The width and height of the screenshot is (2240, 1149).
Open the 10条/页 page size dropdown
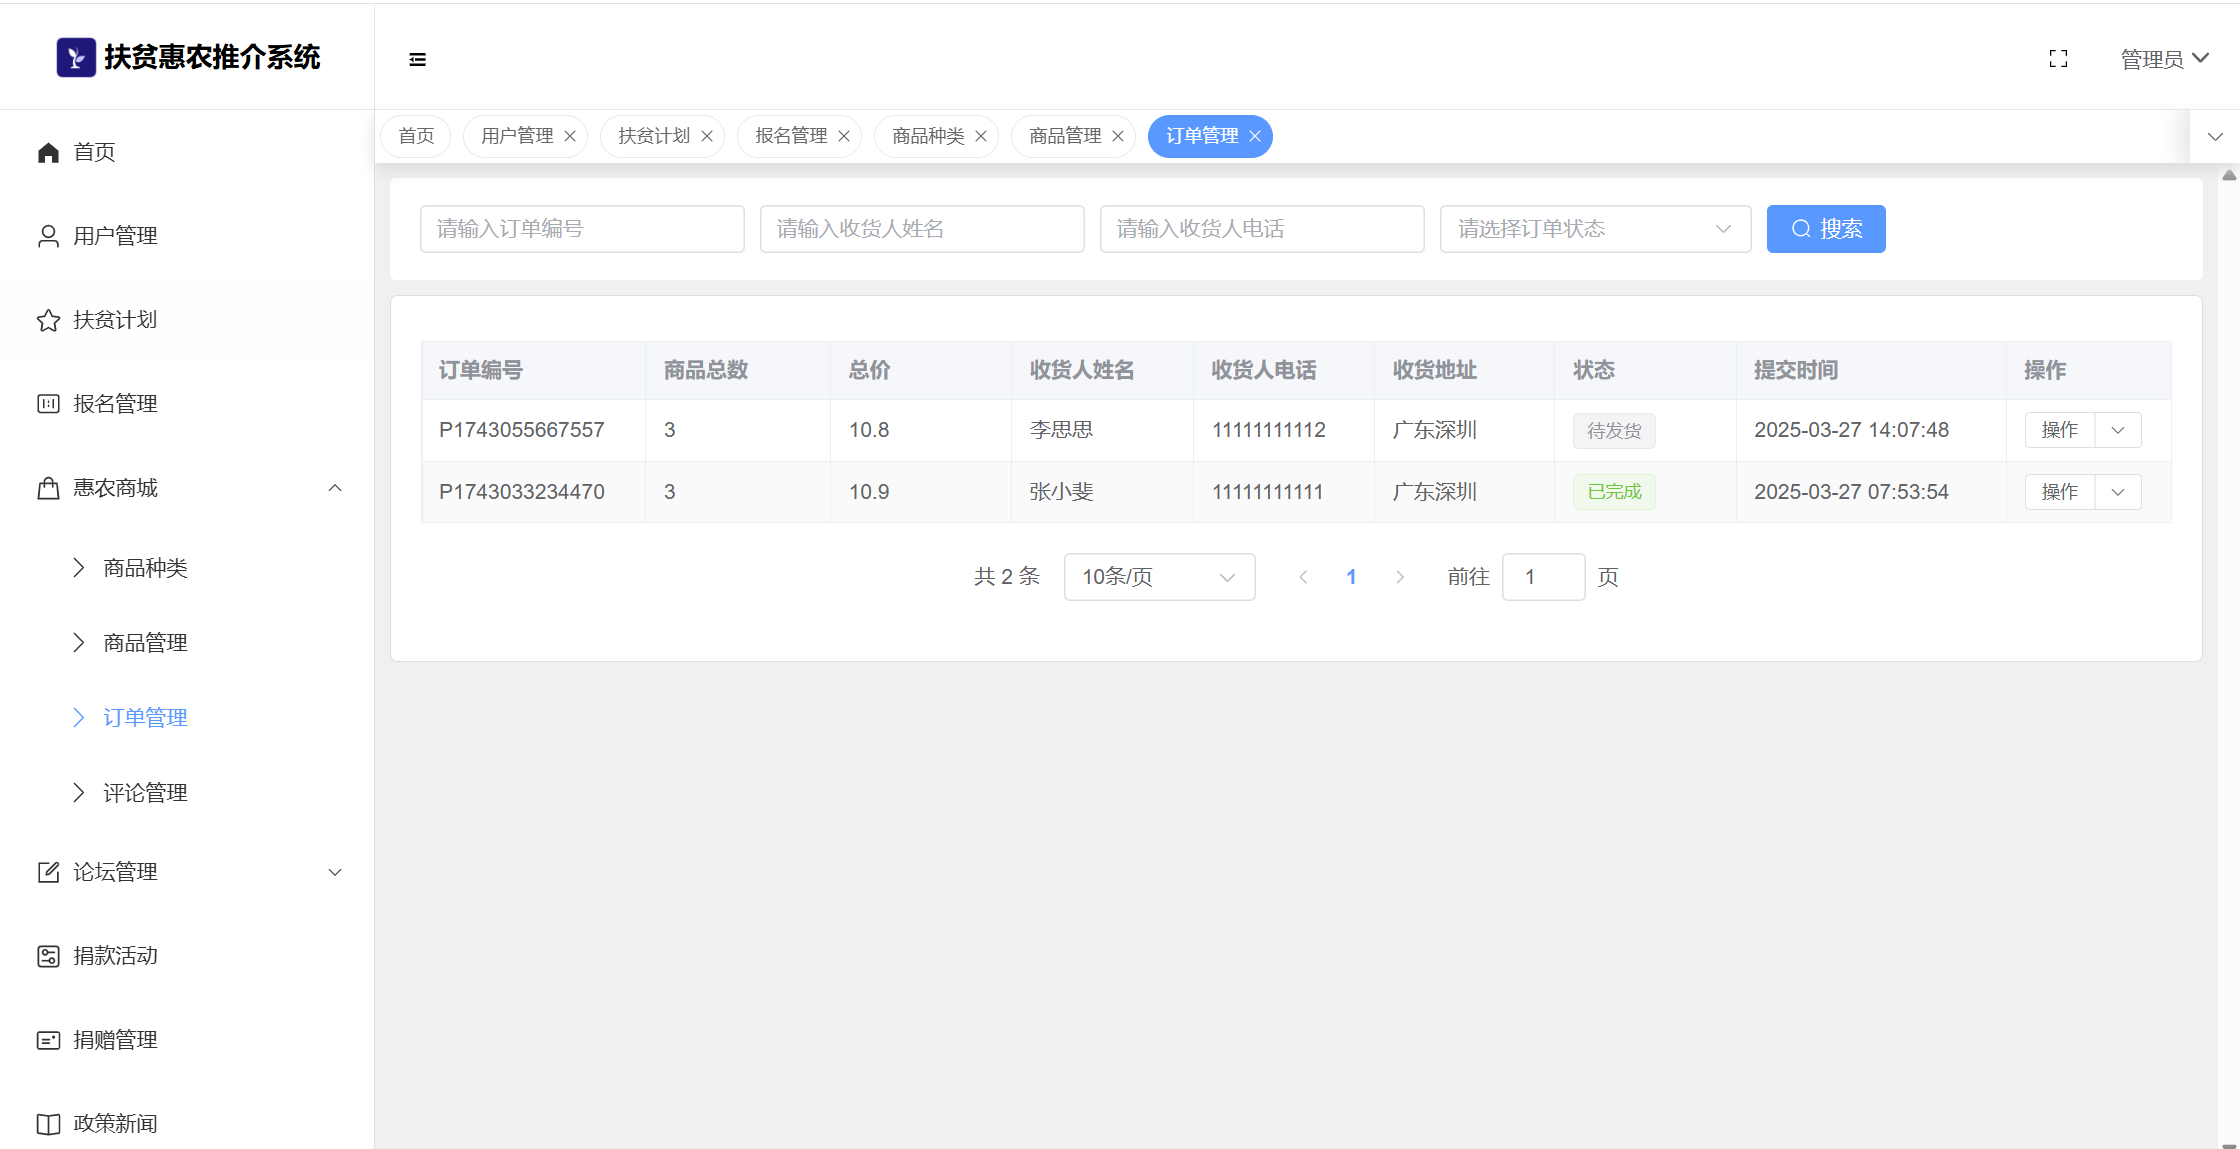pos(1158,577)
